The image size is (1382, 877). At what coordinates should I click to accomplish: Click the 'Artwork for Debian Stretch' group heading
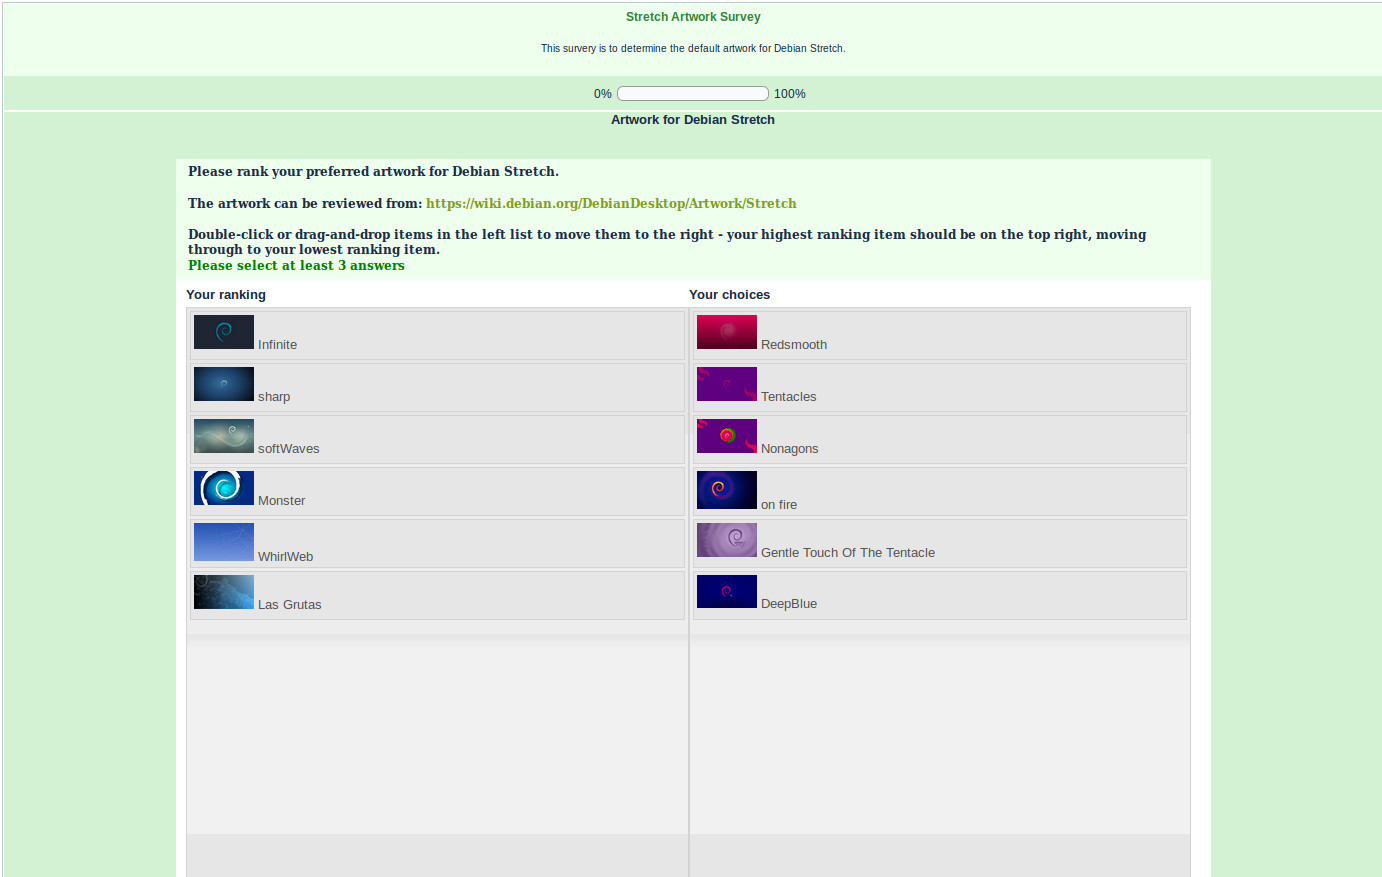[x=693, y=120]
